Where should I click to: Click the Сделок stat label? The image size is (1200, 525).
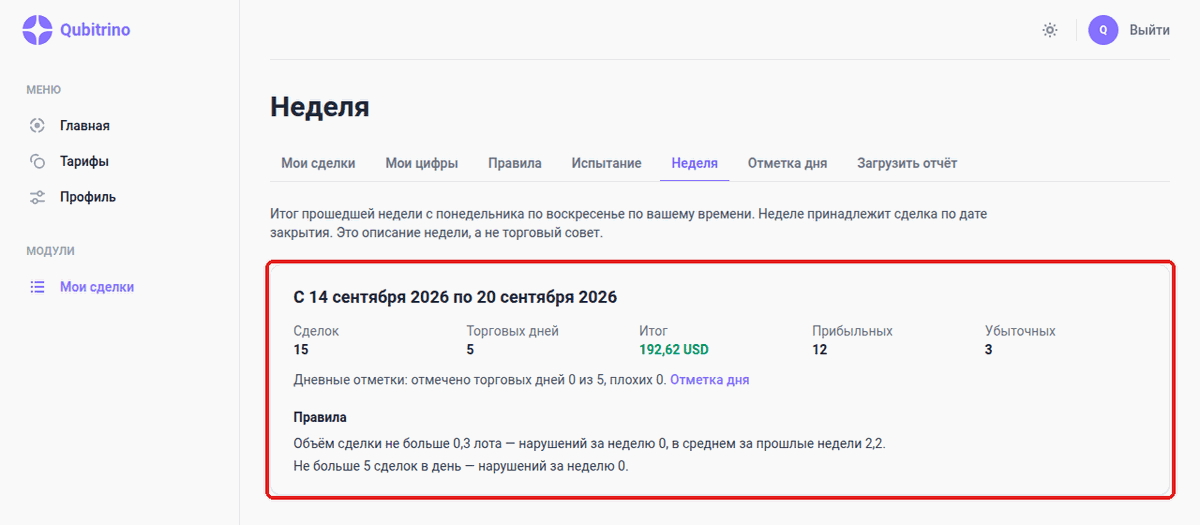316,331
